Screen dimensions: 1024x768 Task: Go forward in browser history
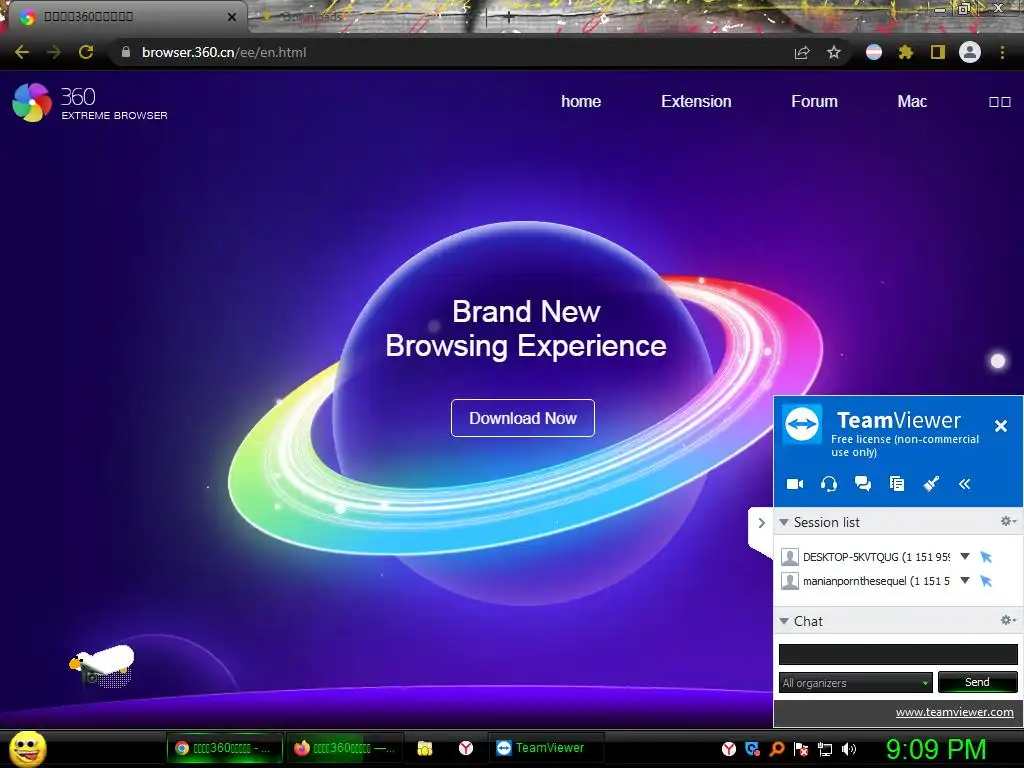click(x=54, y=52)
